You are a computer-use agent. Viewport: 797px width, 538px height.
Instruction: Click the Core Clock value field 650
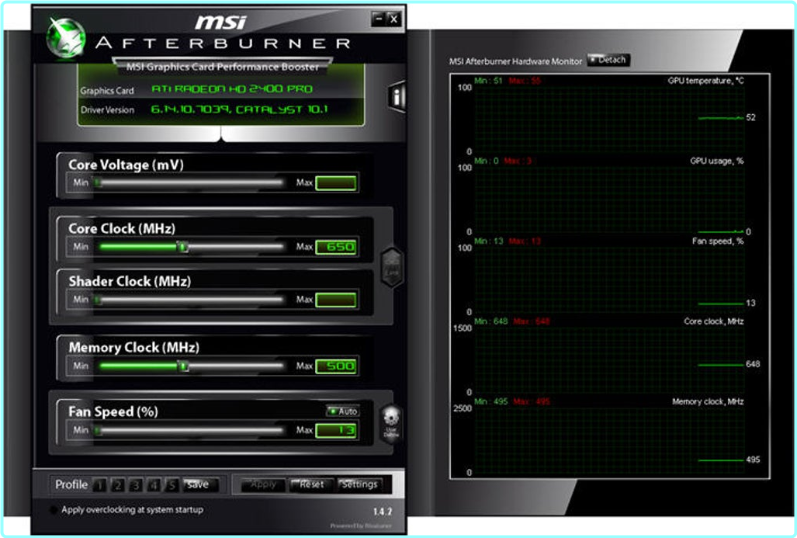pos(336,247)
